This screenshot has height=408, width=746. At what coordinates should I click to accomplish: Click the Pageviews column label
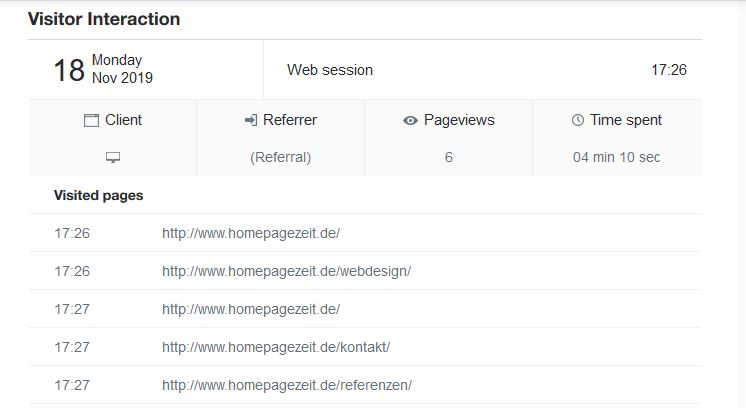pyautogui.click(x=459, y=120)
